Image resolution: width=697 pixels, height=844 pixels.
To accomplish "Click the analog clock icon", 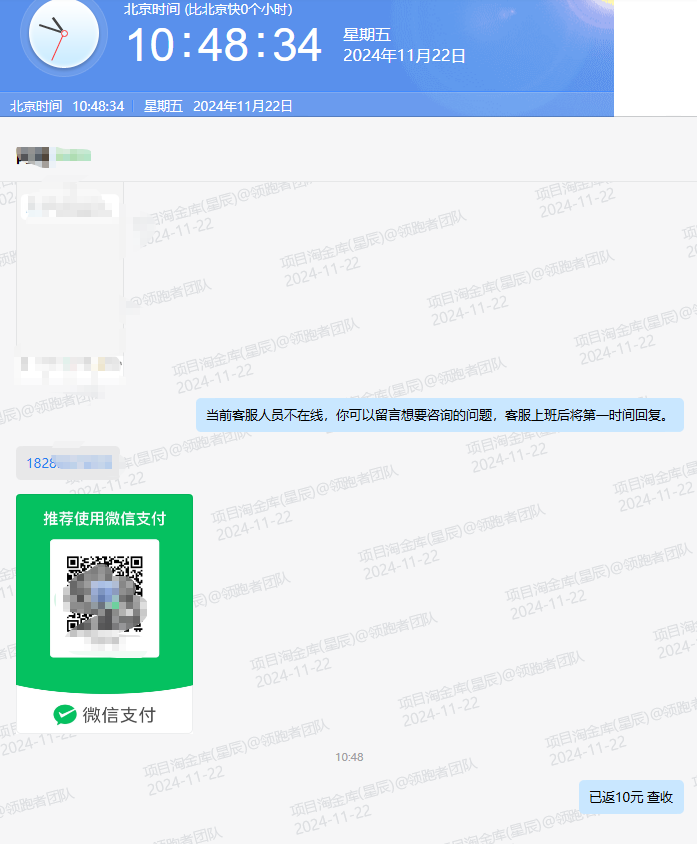I will pos(63,36).
